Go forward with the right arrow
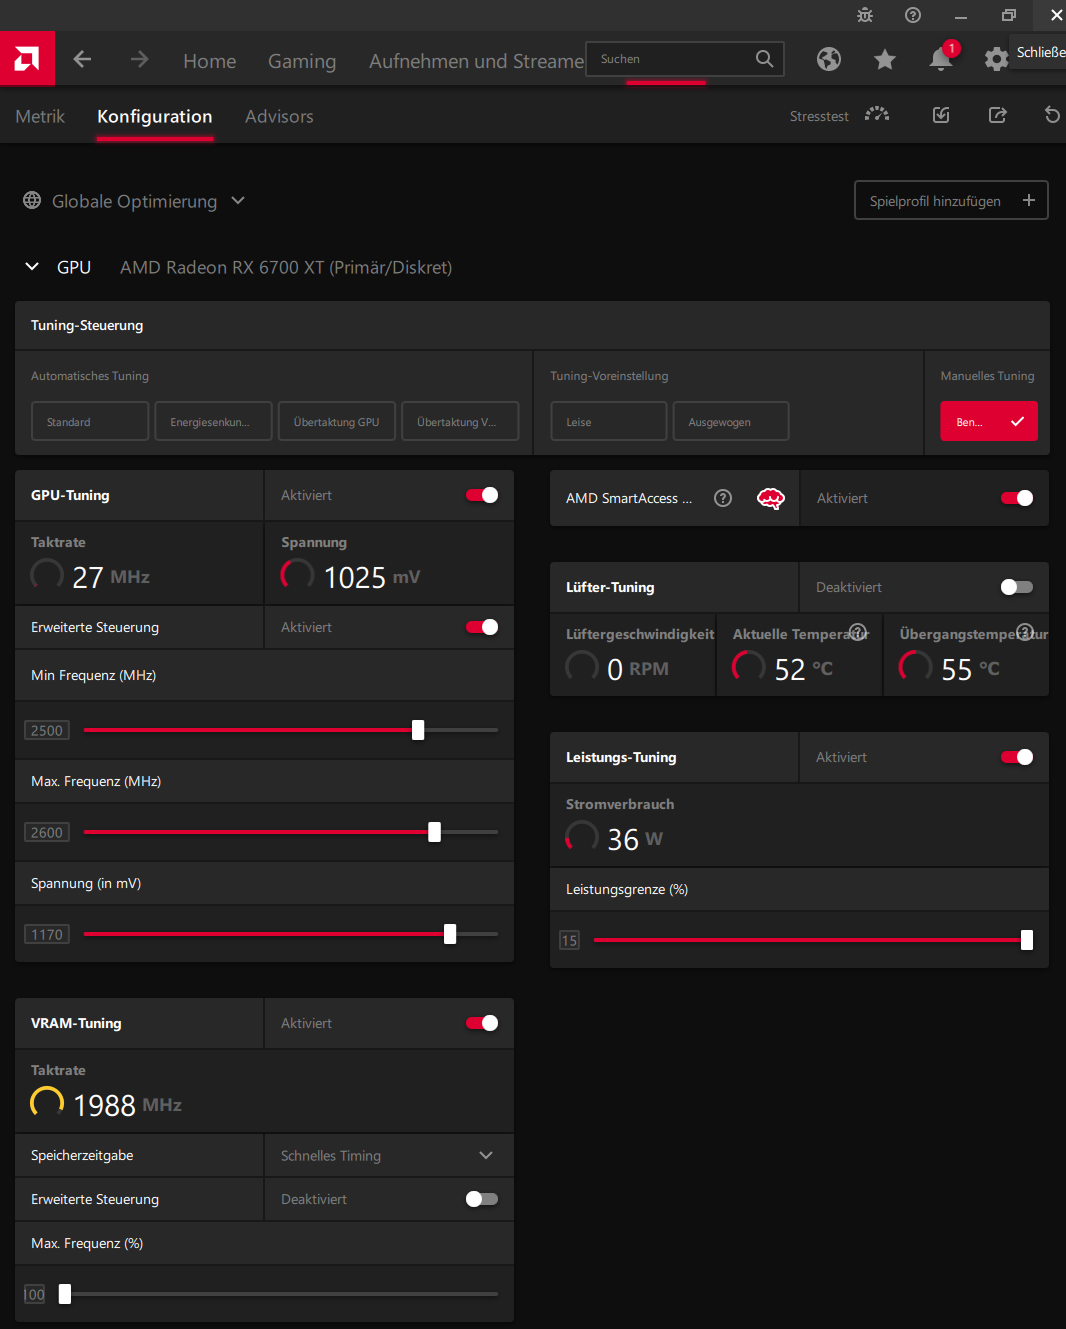 point(139,60)
